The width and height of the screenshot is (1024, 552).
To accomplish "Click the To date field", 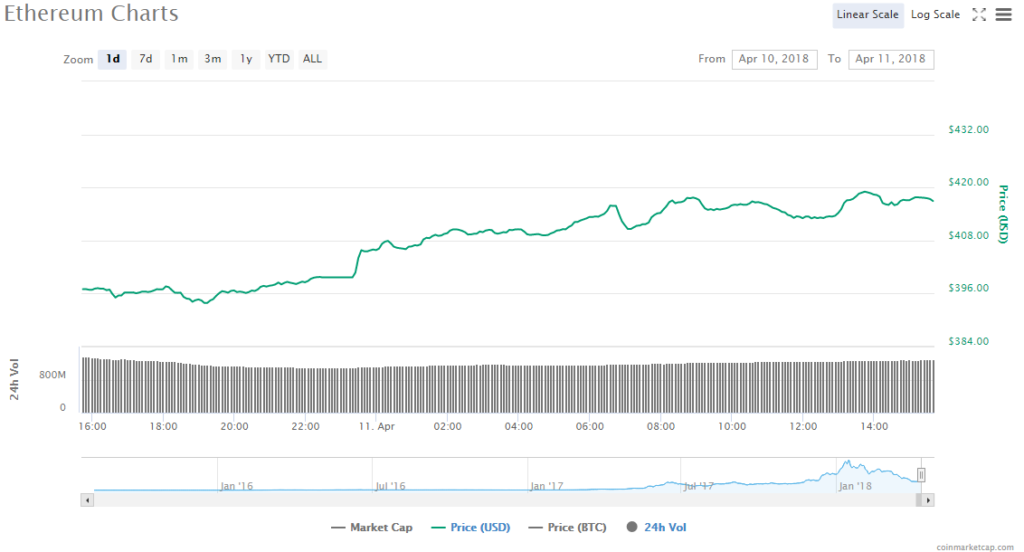I will click(x=890, y=59).
